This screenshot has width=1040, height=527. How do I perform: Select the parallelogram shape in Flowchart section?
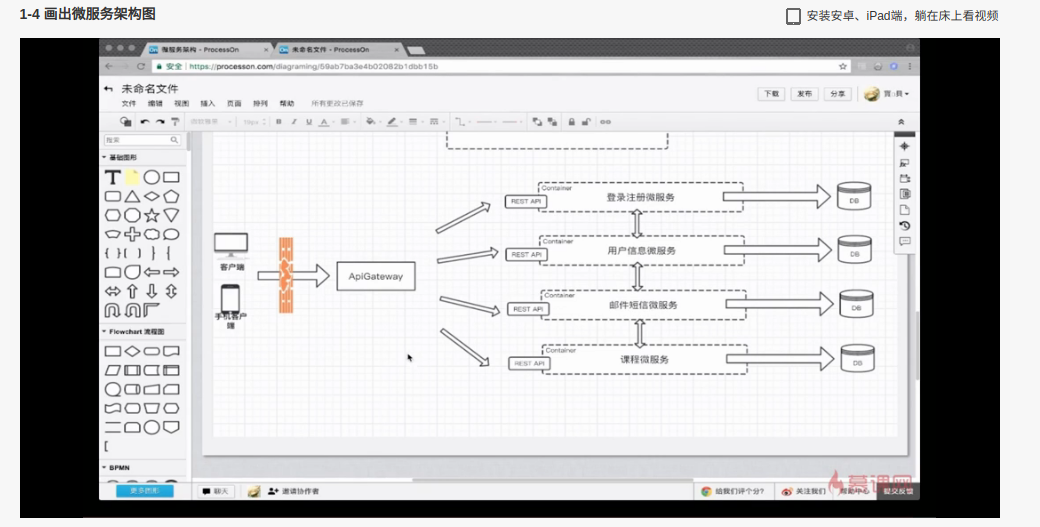113,370
